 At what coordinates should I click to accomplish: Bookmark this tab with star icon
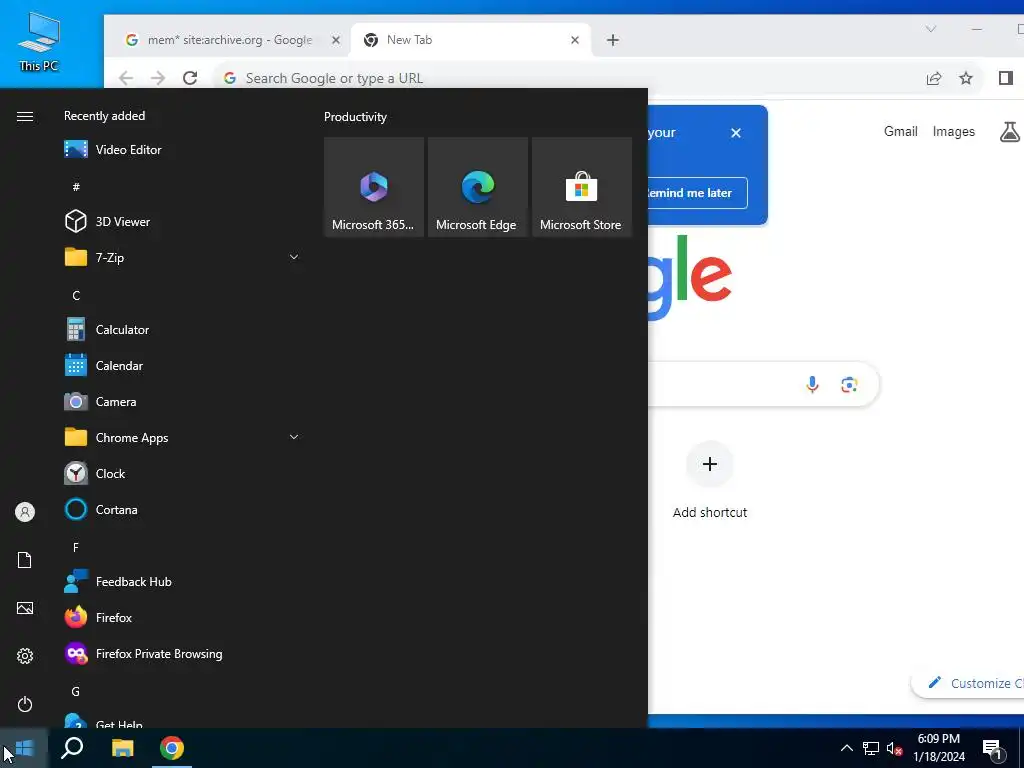(x=966, y=78)
